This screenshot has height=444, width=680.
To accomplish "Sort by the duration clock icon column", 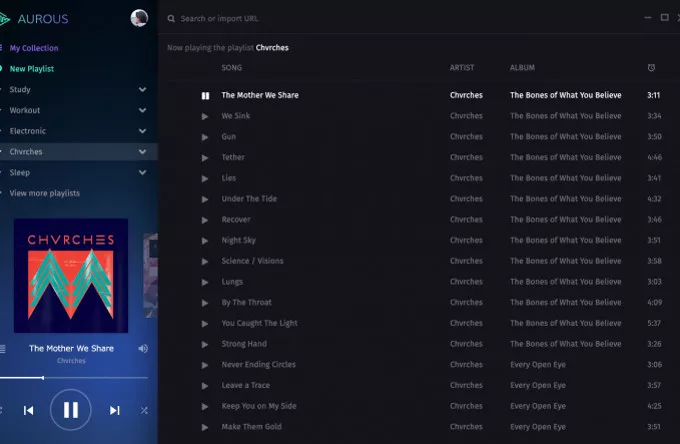I will [652, 68].
